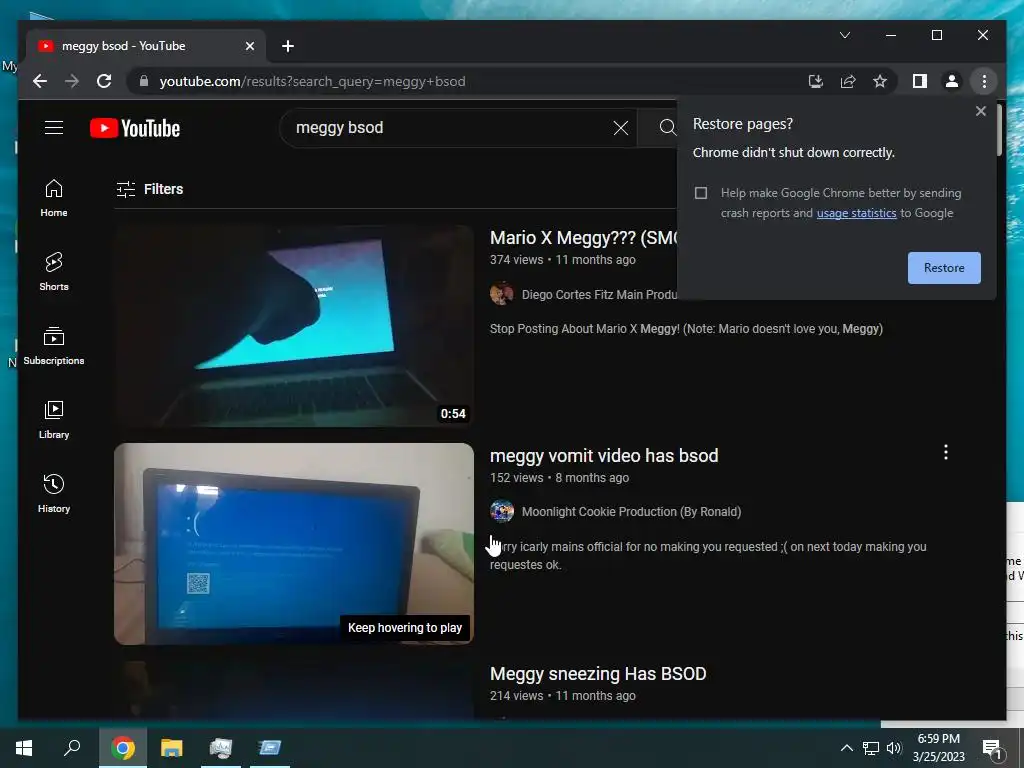The height and width of the screenshot is (768, 1024).
Task: Click the Restore button
Action: [x=944, y=268]
